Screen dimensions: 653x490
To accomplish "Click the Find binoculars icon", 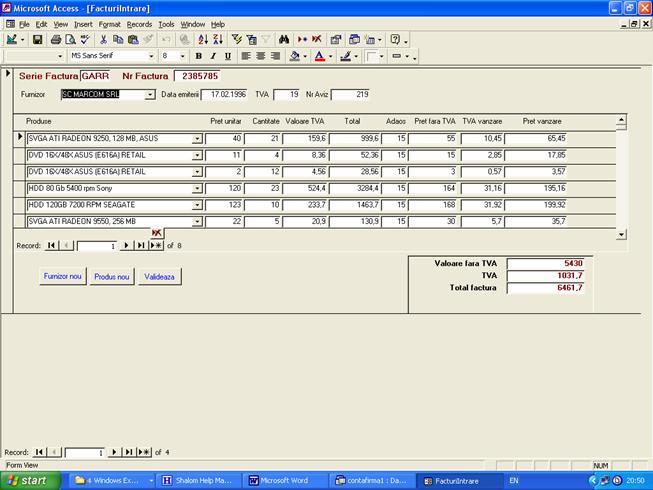I will tap(284, 40).
